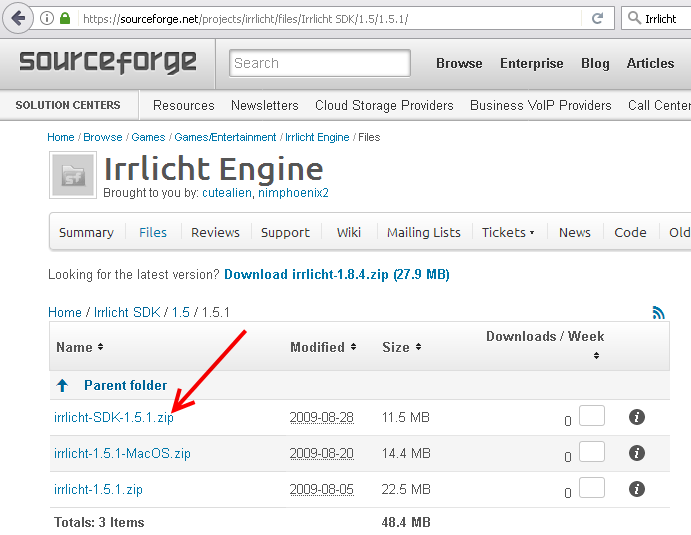Click downloads chart box for irrlicht-1.5.1-MacOS.zip
This screenshot has width=691, height=535.
coord(591,452)
